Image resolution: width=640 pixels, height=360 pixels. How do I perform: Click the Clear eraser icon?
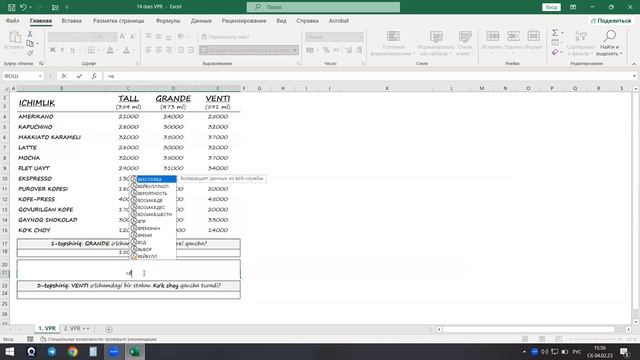point(555,52)
